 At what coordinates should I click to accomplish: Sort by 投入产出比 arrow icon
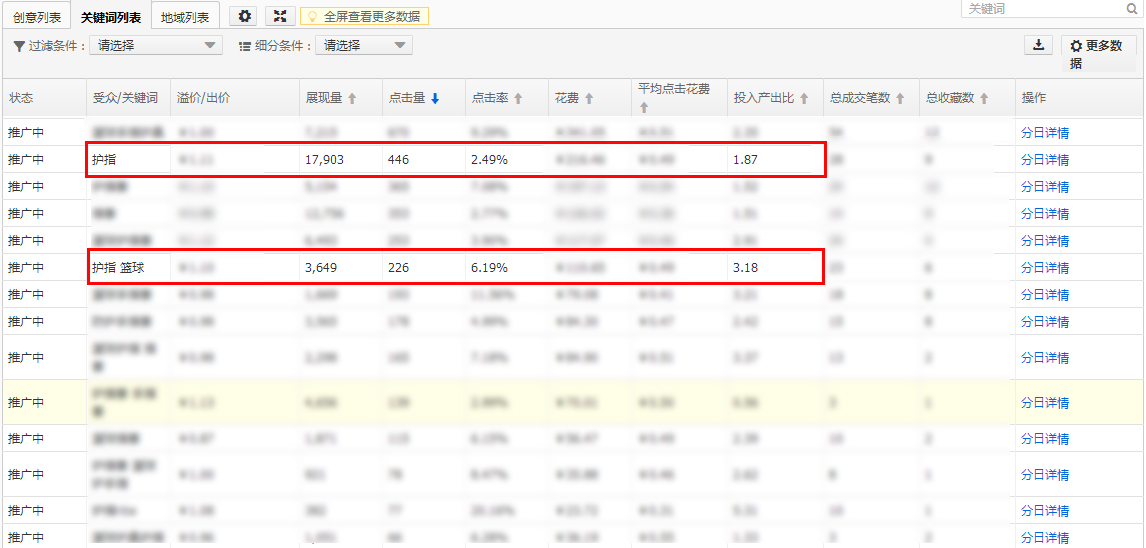pyautogui.click(x=804, y=99)
